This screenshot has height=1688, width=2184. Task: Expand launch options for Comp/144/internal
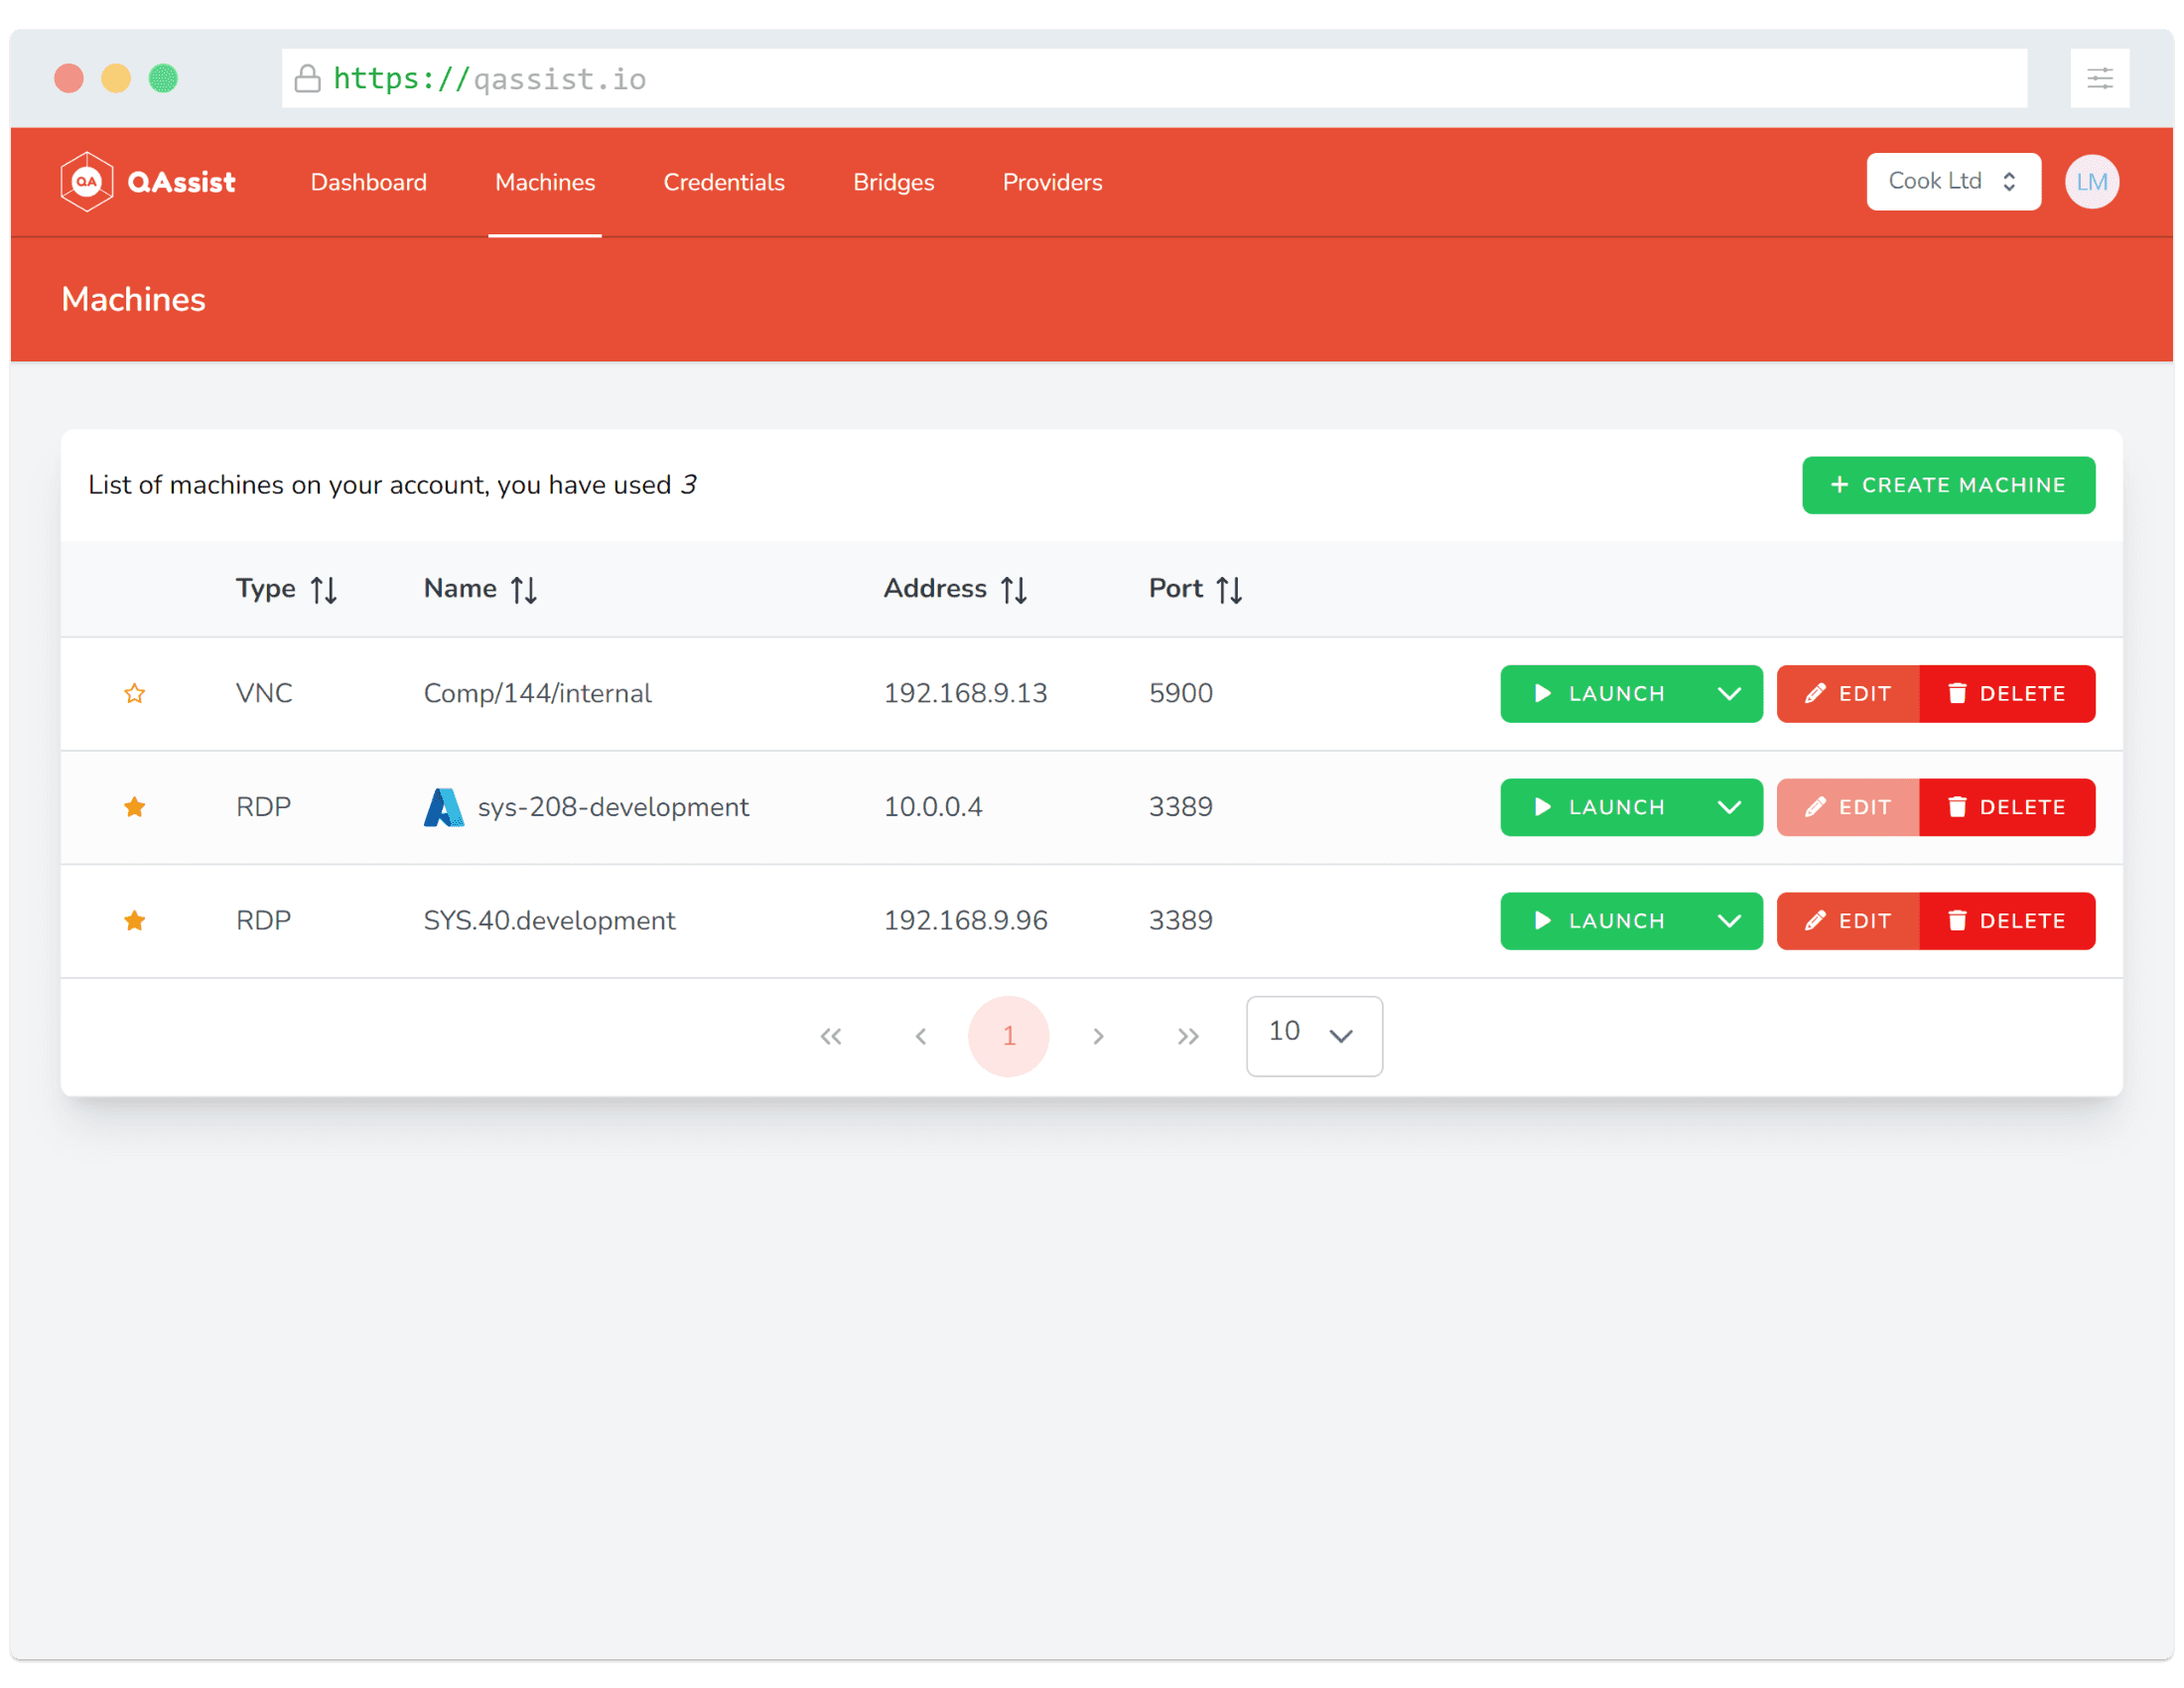[1729, 693]
